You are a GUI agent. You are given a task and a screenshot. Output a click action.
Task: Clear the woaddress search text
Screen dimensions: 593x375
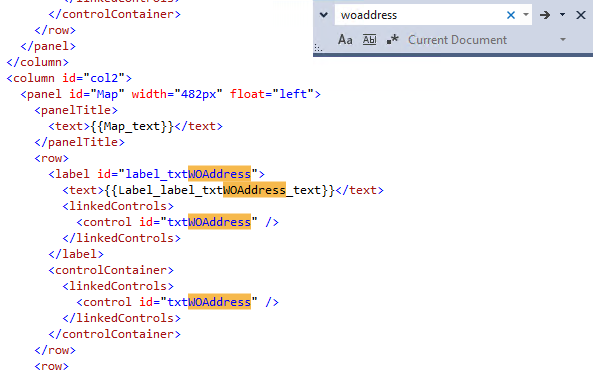tap(511, 15)
